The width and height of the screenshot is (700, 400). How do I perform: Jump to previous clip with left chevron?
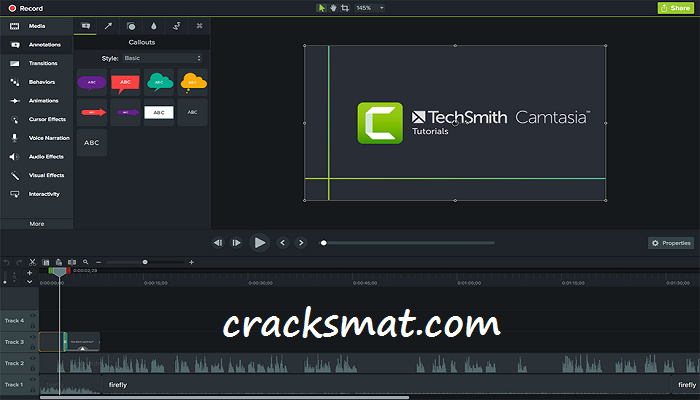pyautogui.click(x=282, y=243)
